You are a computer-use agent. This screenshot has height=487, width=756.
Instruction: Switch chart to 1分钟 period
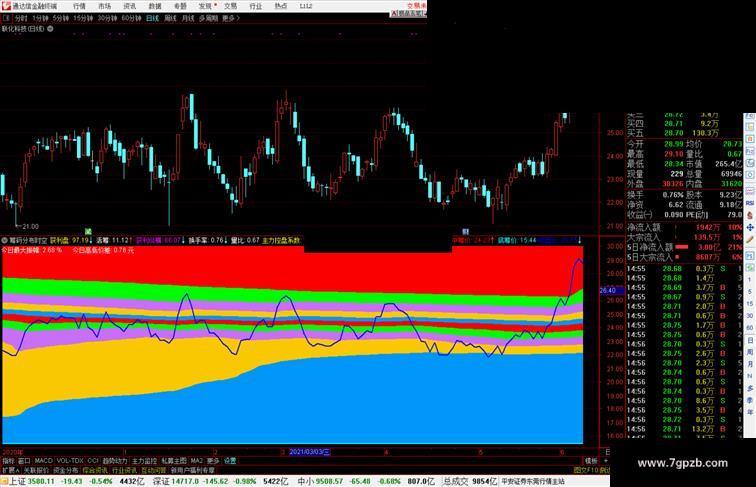40,18
